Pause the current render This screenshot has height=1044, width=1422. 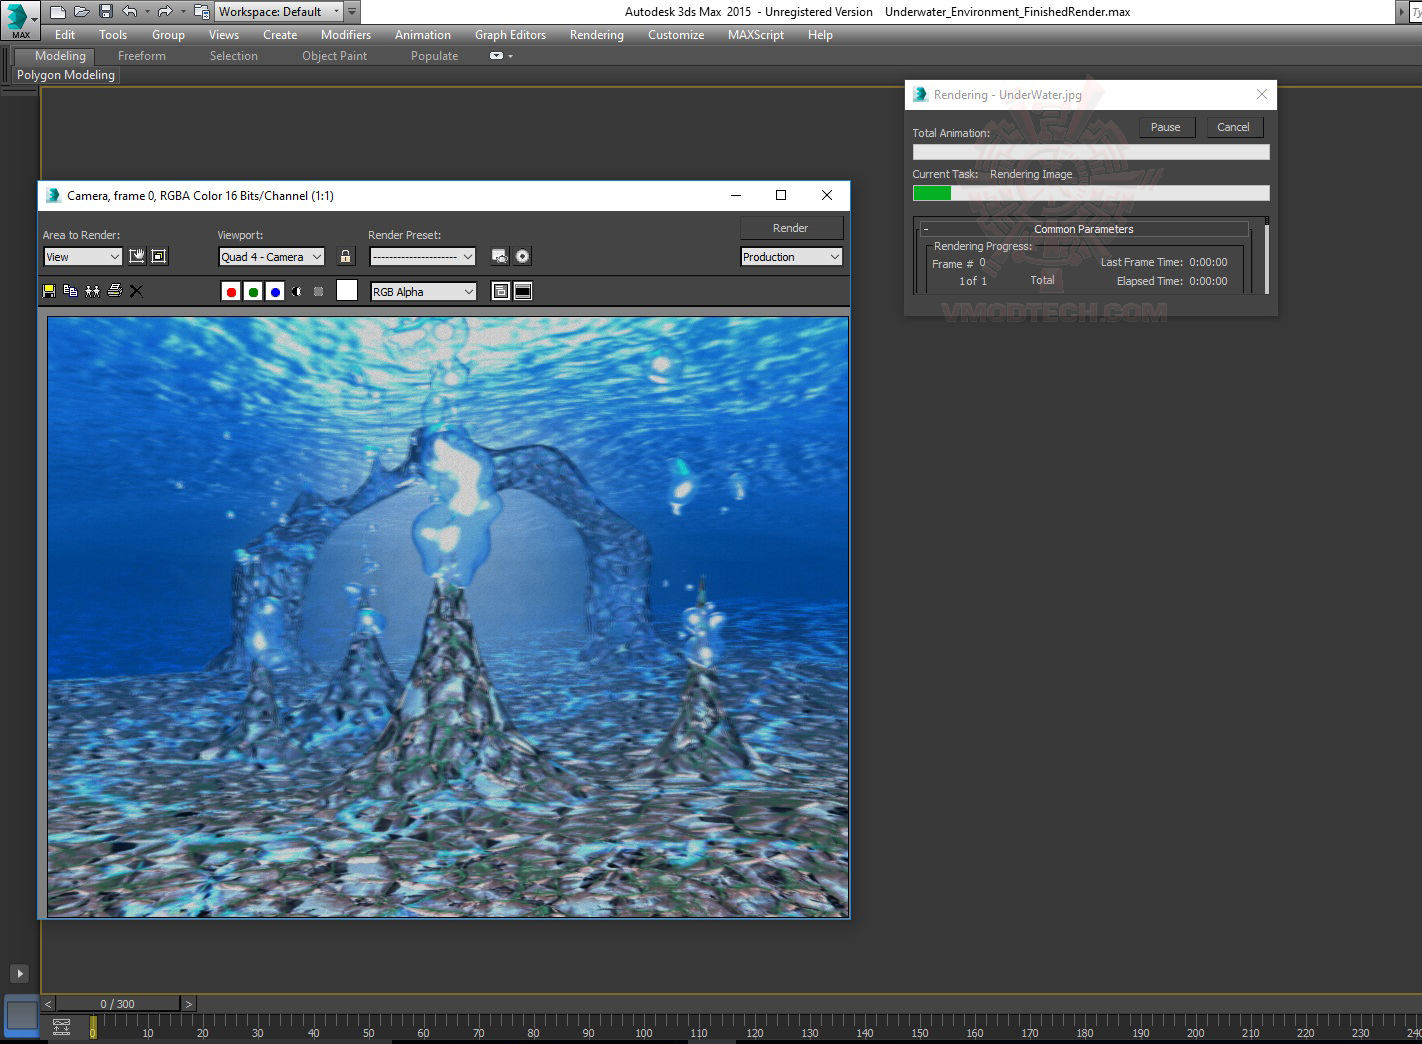1165,127
